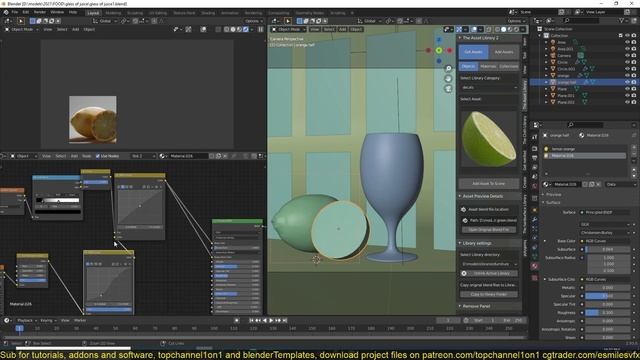Disable rendering of Circle in outliner

[x=634, y=62]
